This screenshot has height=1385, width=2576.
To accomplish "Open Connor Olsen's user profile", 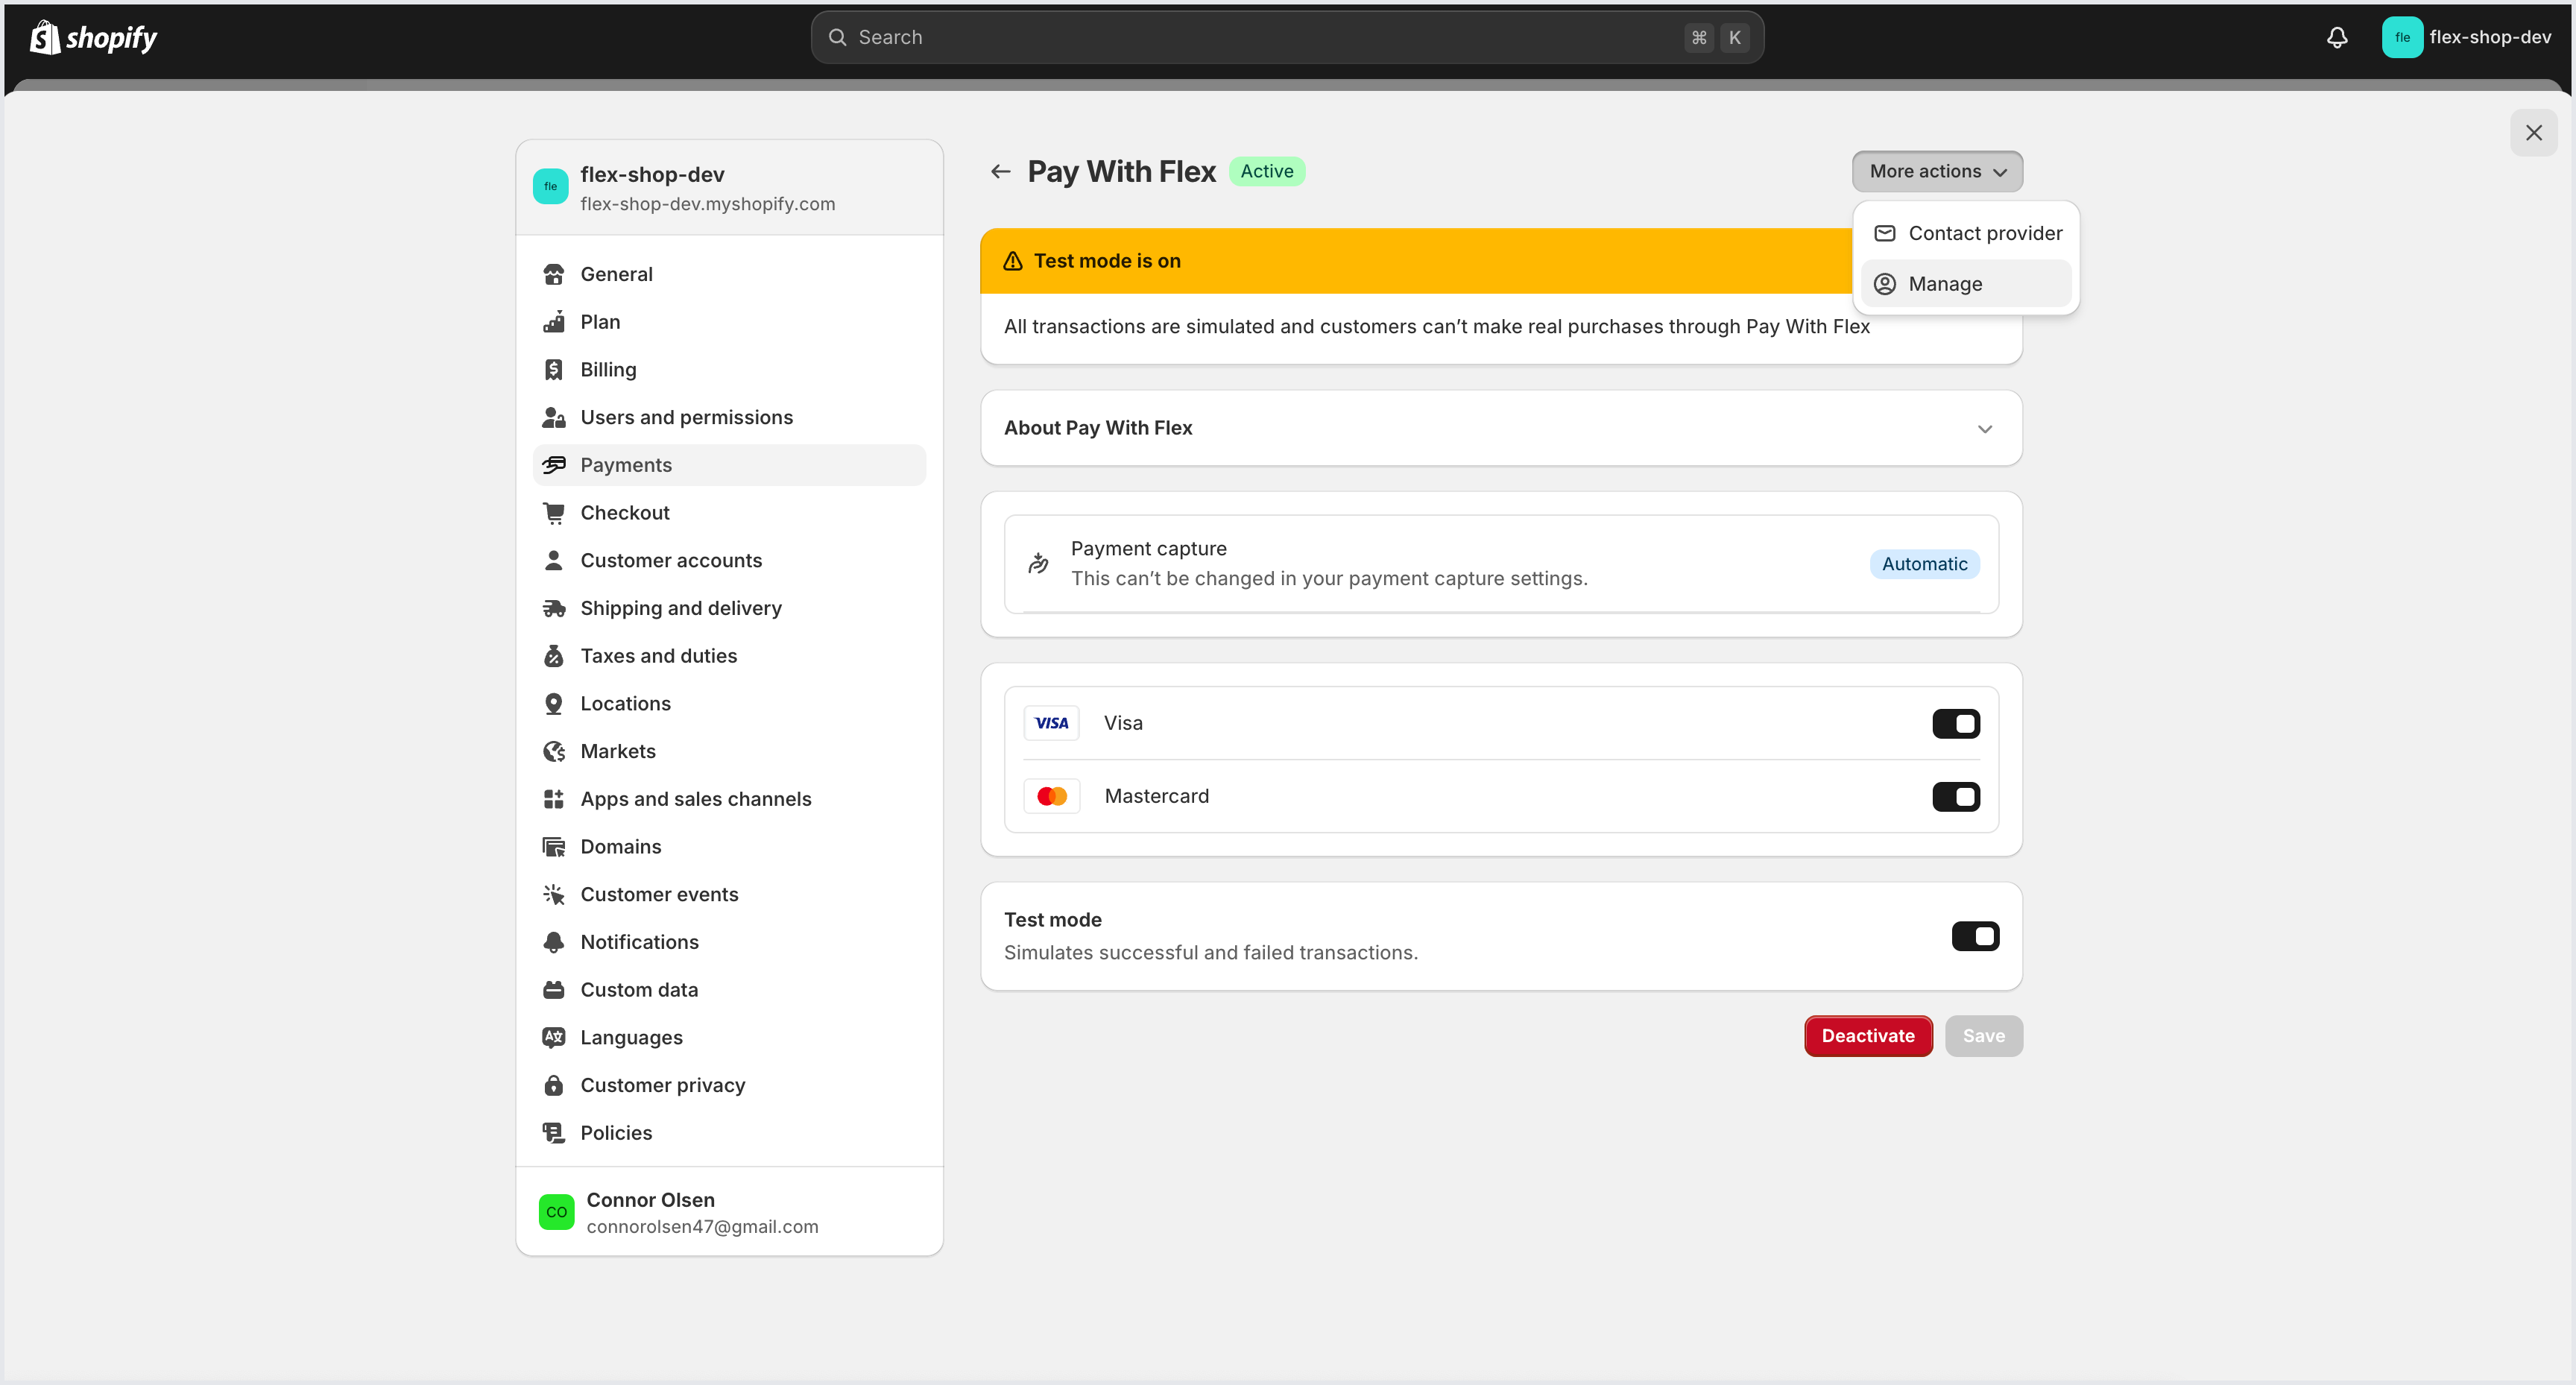I will pyautogui.click(x=729, y=1212).
